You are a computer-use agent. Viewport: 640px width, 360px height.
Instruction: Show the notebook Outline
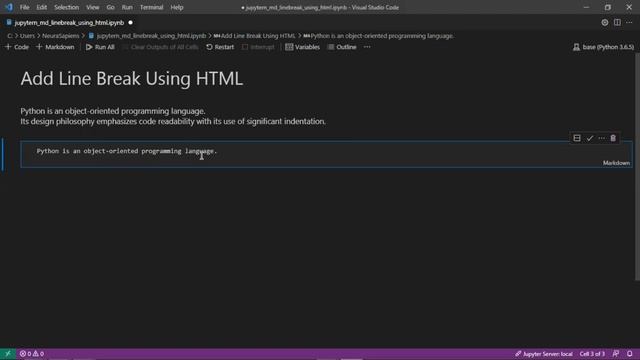tap(342, 47)
